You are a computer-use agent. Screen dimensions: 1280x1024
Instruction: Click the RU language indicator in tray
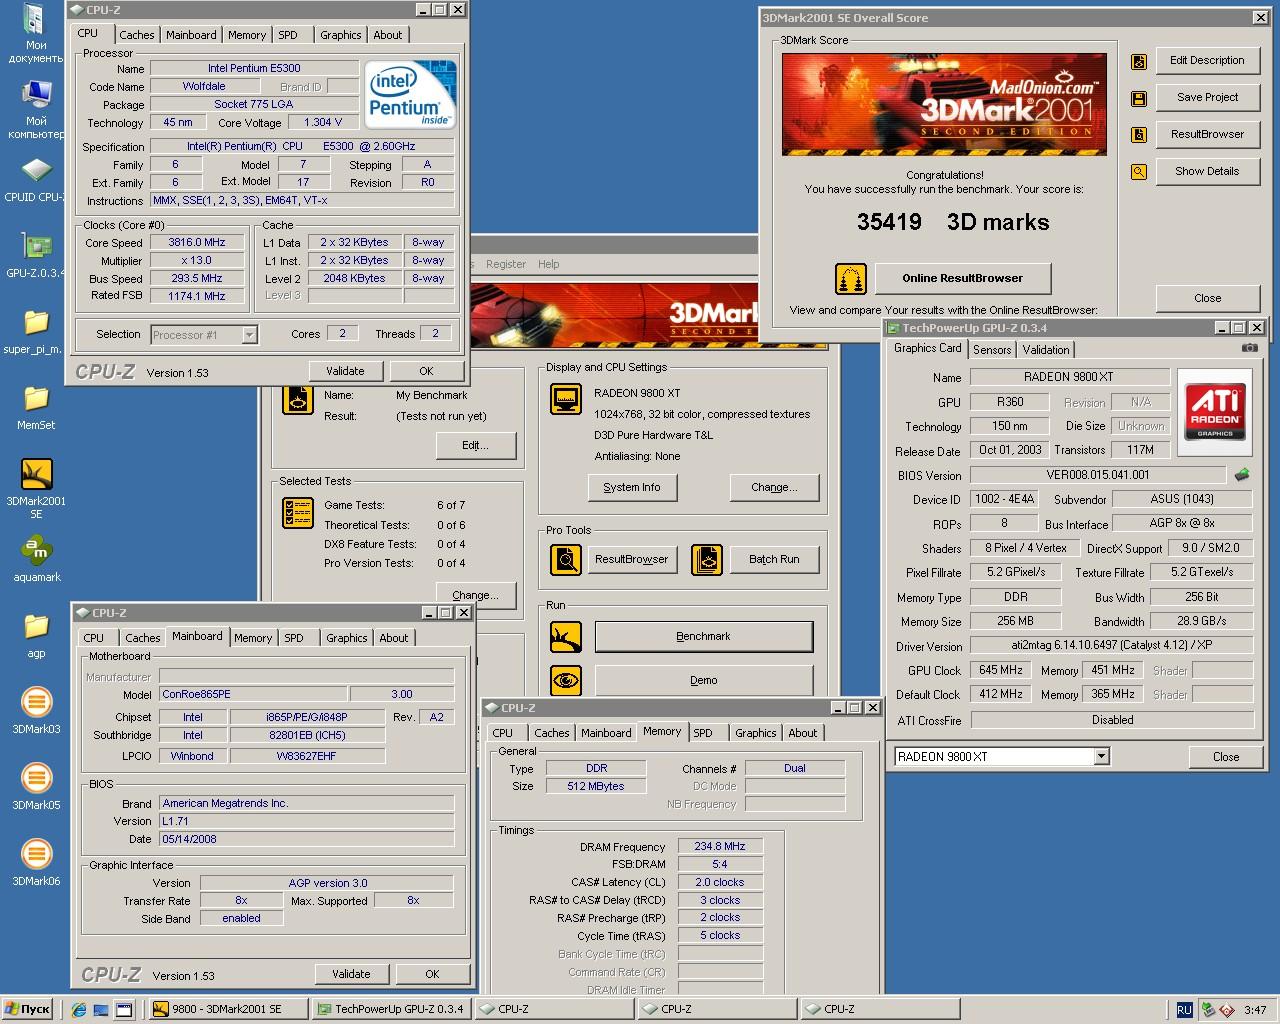click(x=1185, y=1010)
